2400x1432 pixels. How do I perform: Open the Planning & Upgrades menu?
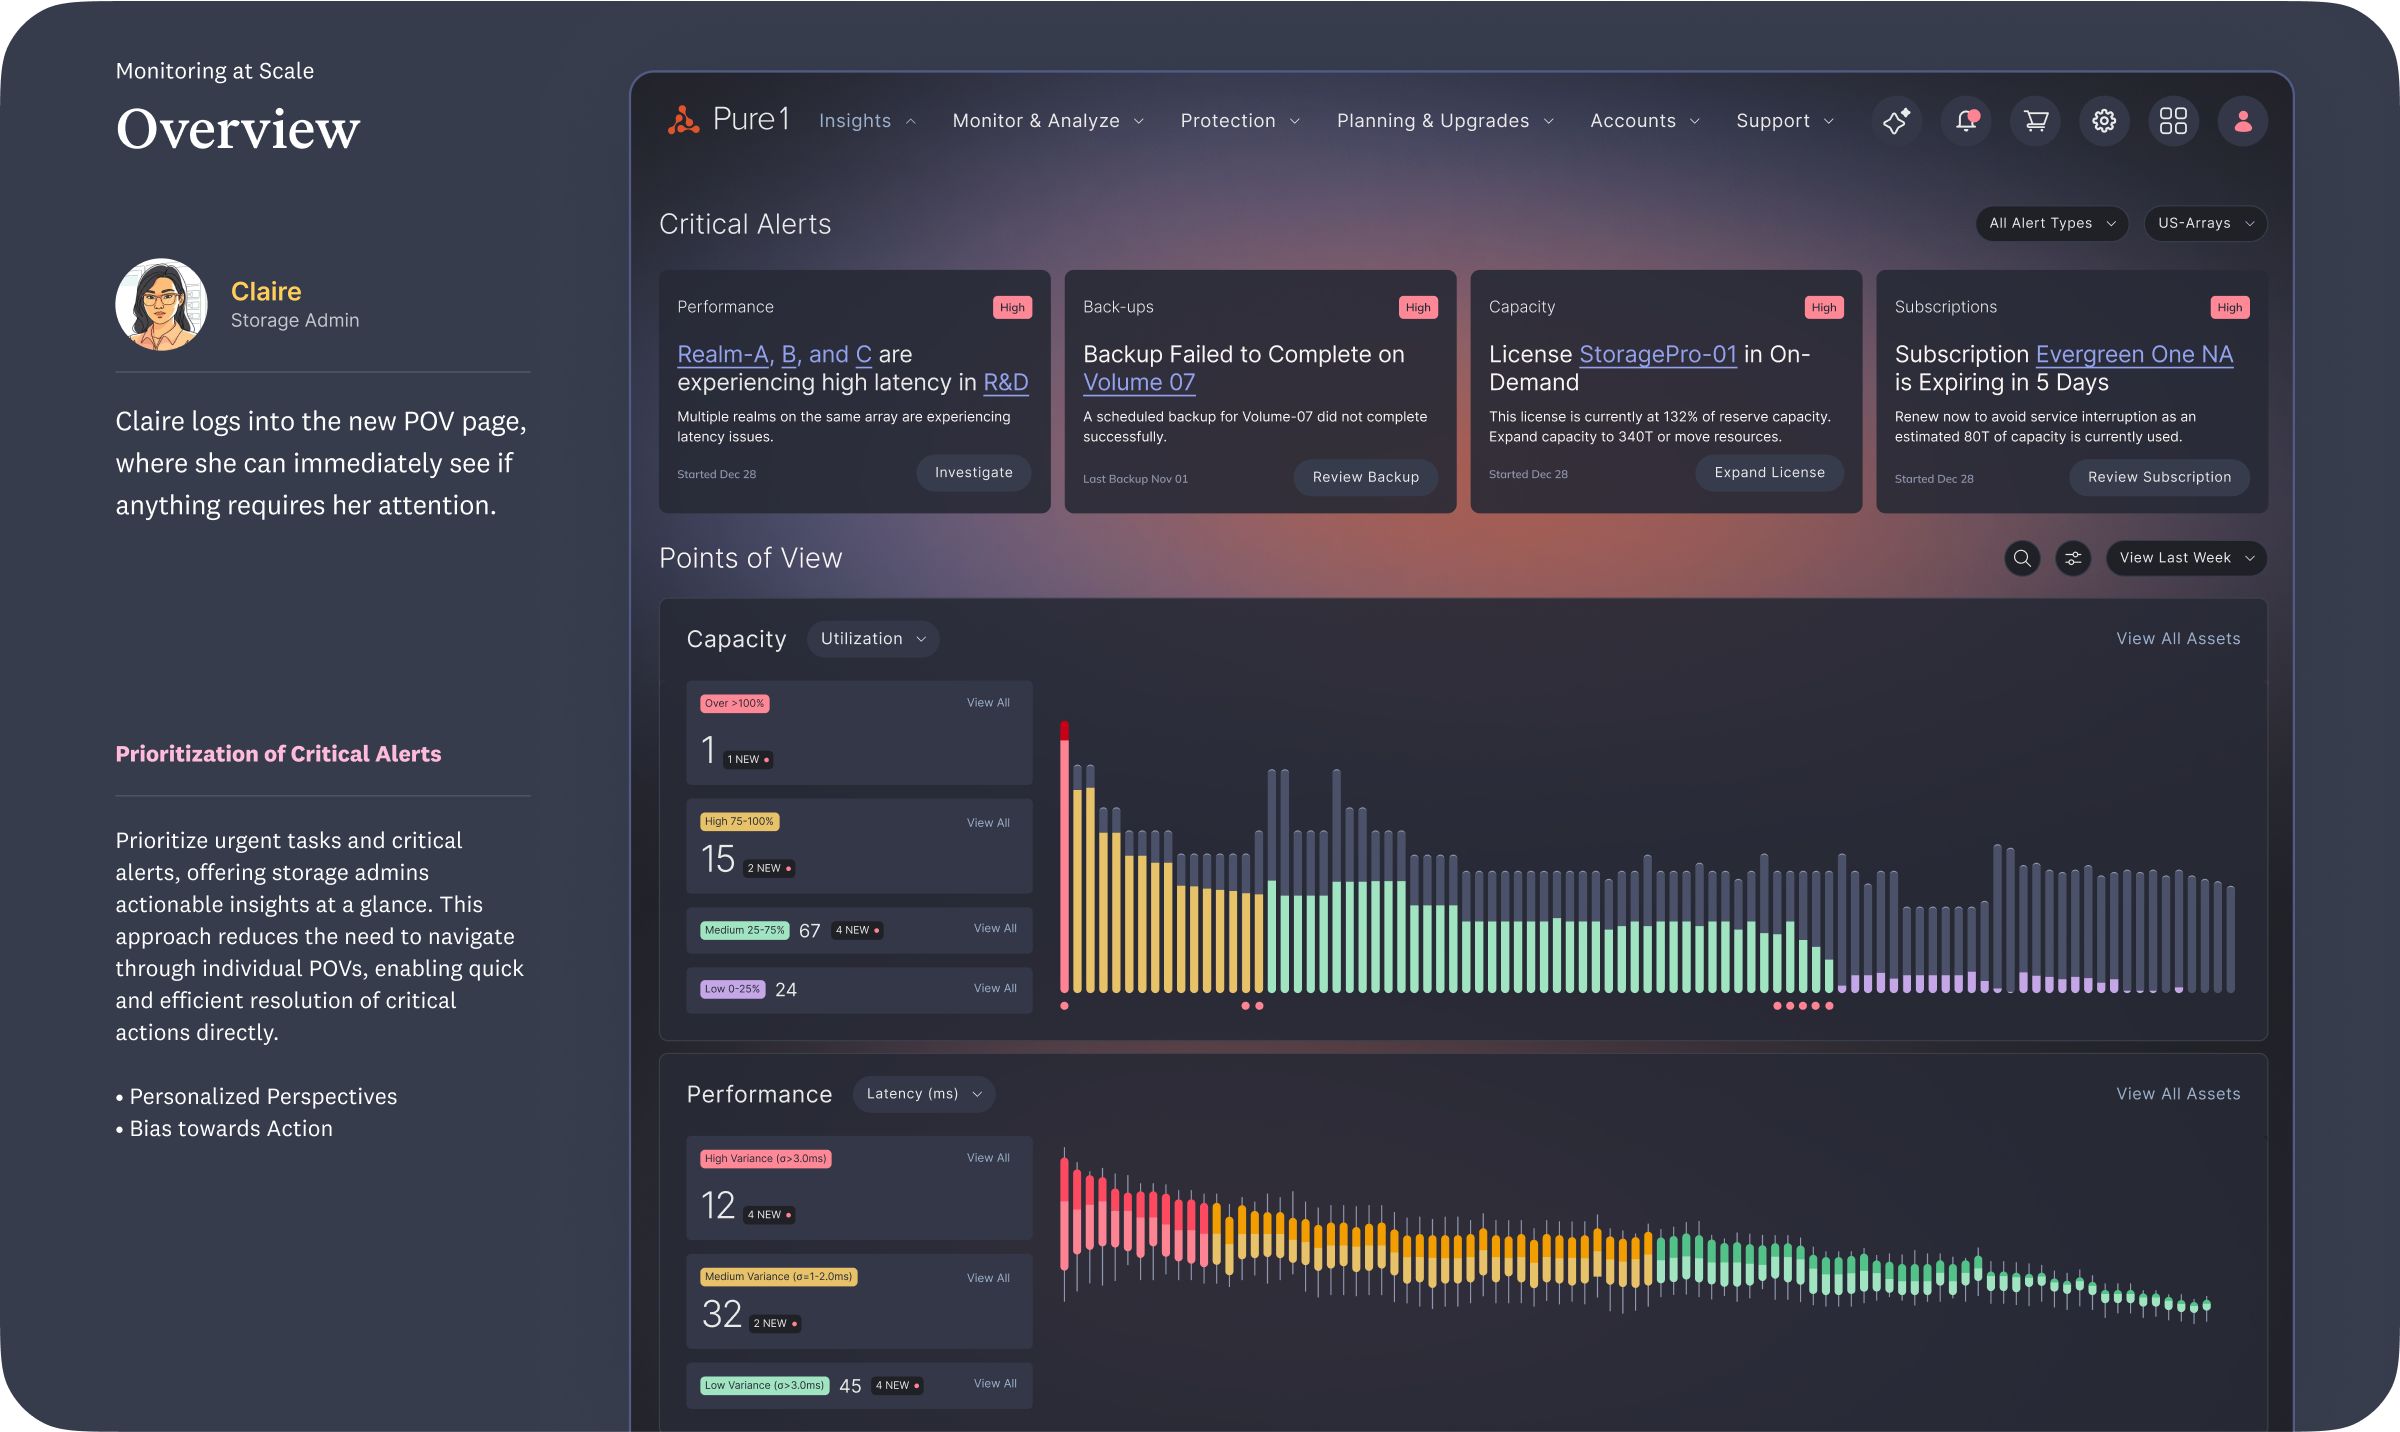click(1444, 121)
